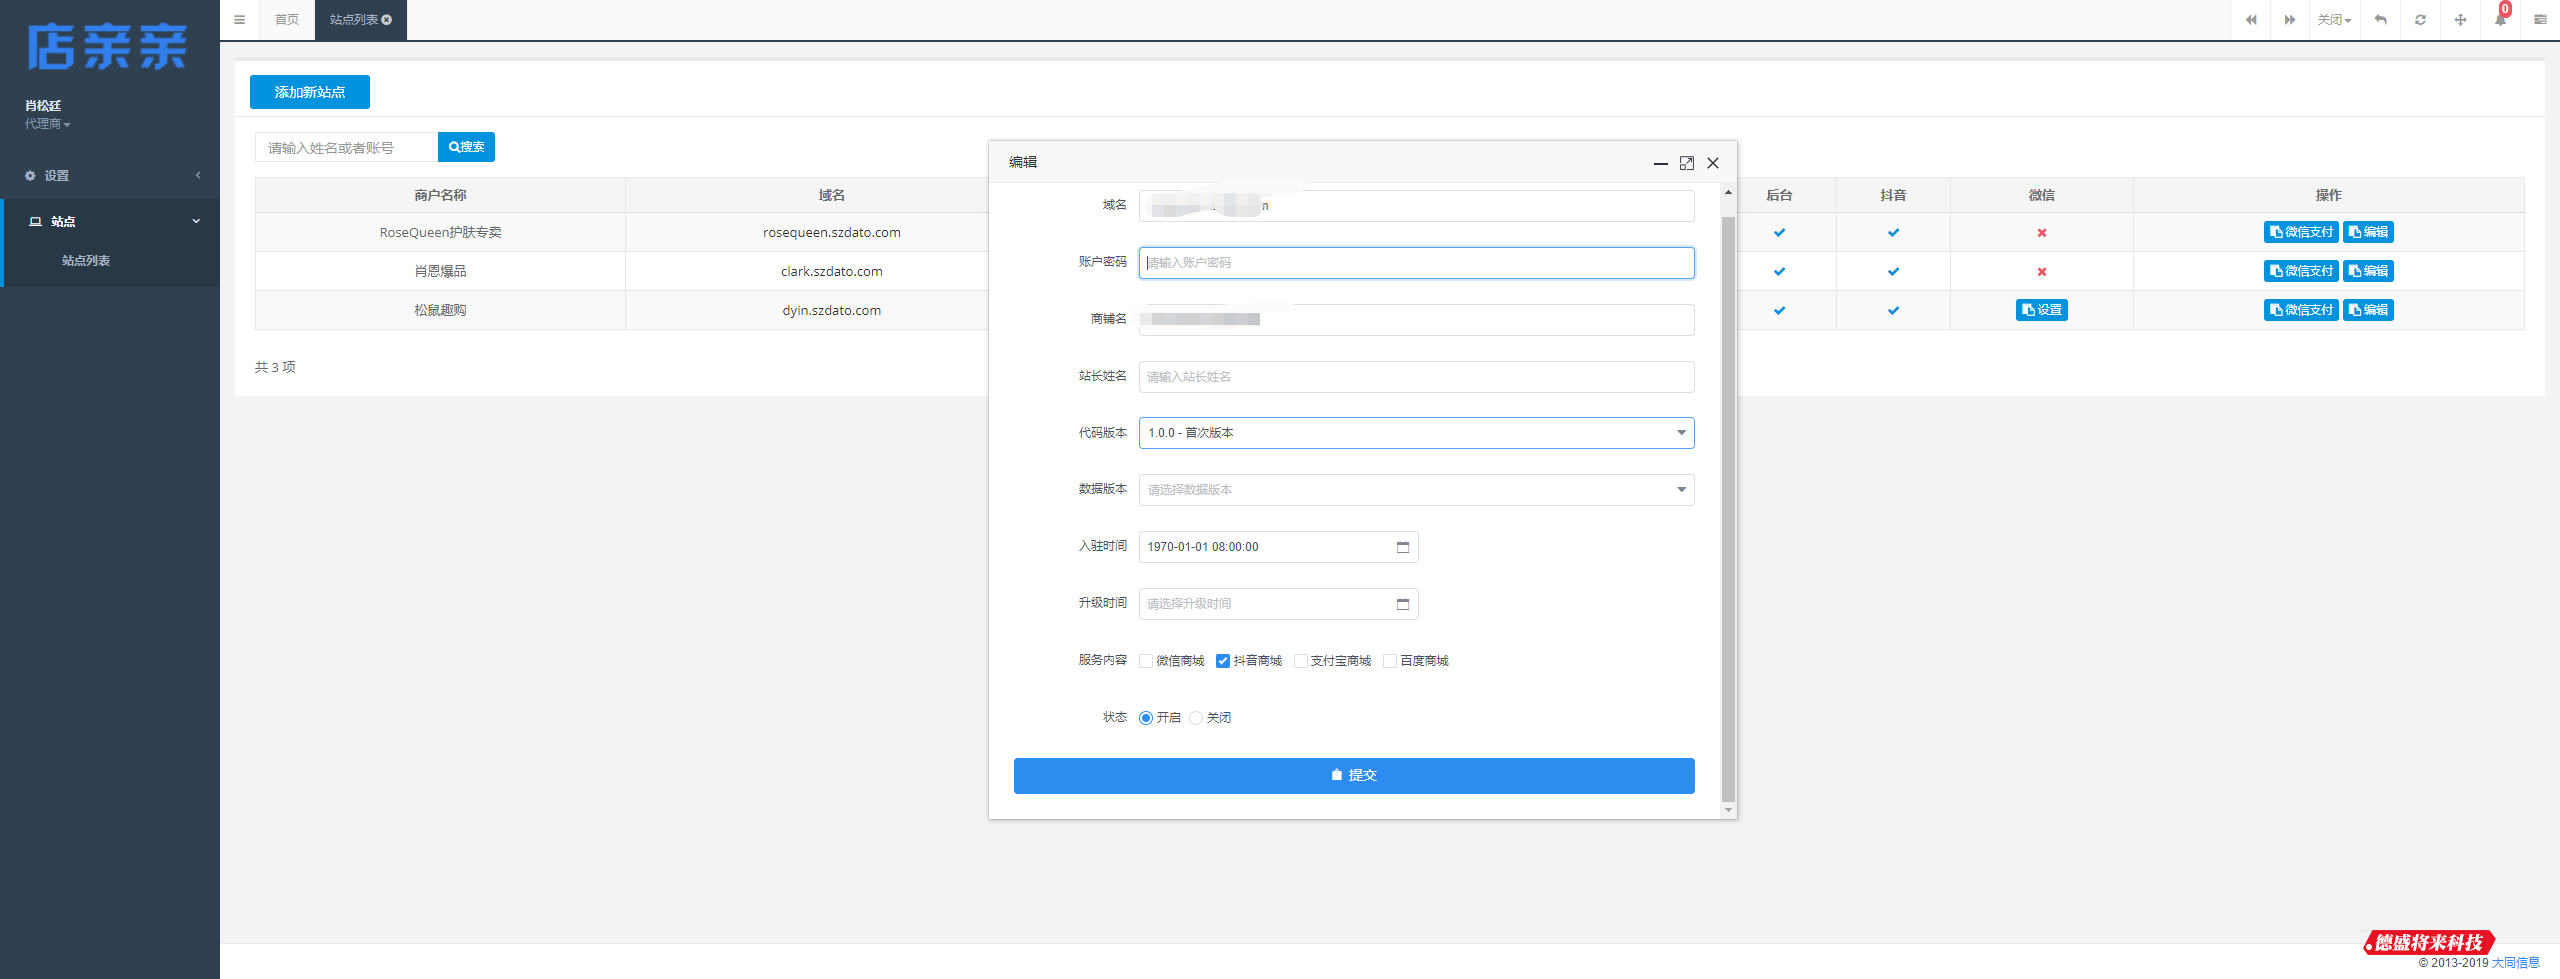Screen dimensions: 2560x979
Task: Click the tab scroll-left double arrow icon
Action: 2251,20
